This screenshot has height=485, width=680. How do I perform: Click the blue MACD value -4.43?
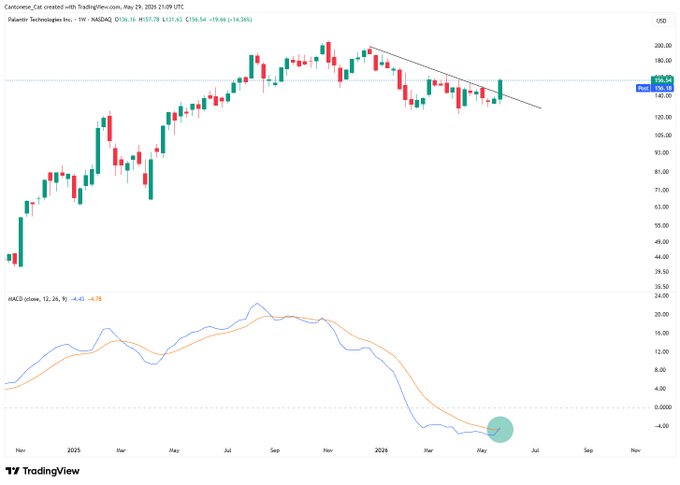tap(77, 299)
